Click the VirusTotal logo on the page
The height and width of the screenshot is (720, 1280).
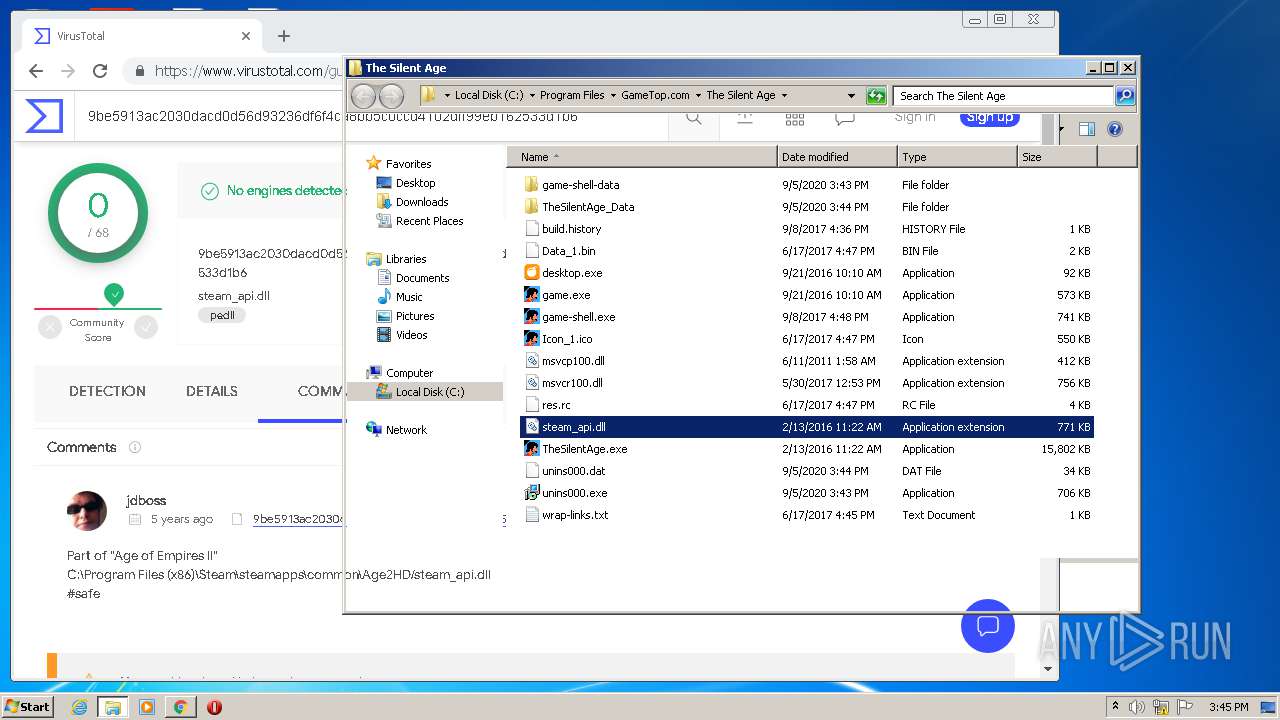(x=44, y=116)
